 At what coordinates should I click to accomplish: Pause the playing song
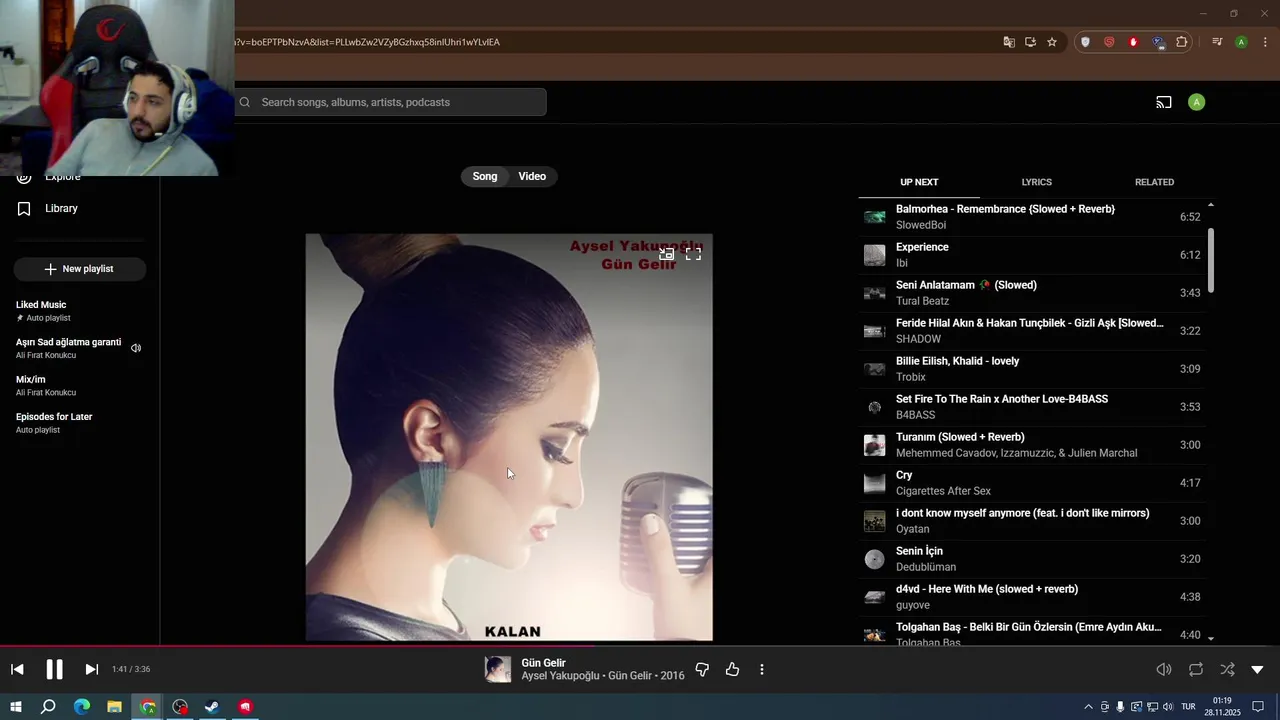click(54, 669)
